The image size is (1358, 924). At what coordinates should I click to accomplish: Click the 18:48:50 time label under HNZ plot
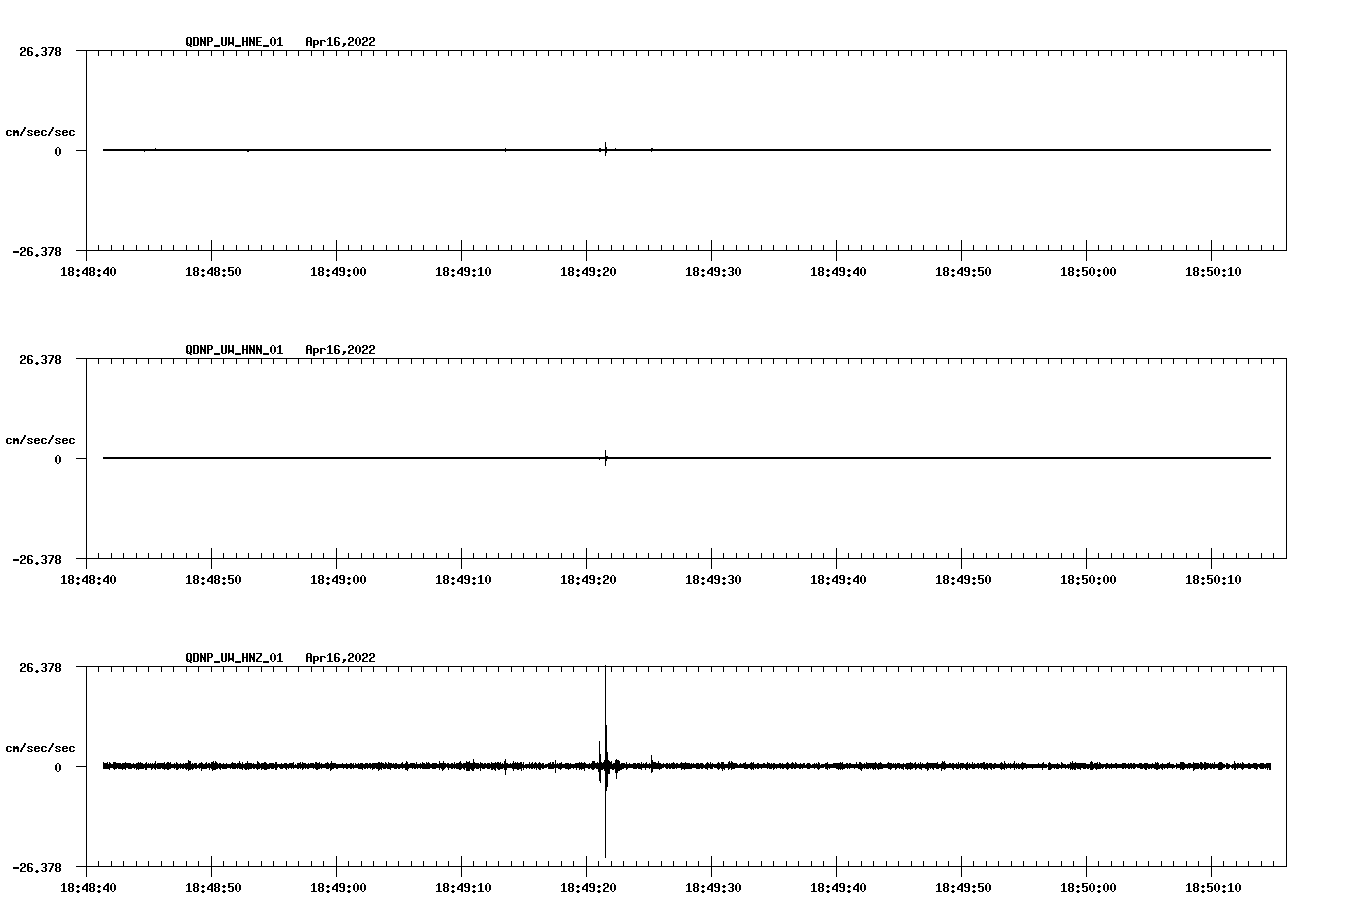click(212, 888)
